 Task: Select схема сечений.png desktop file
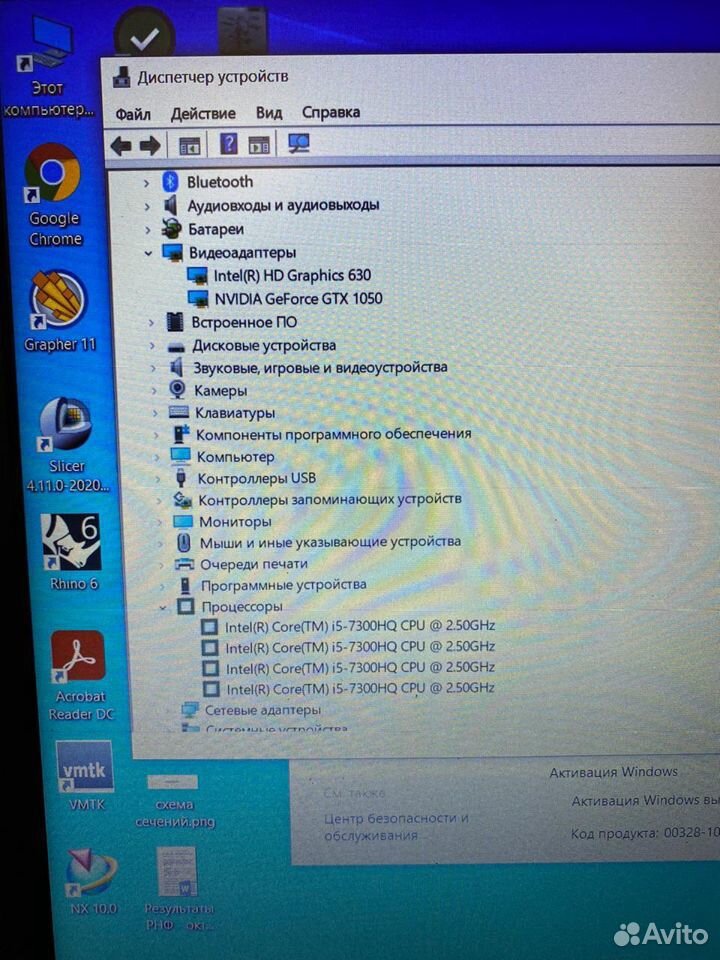pyautogui.click(x=174, y=801)
